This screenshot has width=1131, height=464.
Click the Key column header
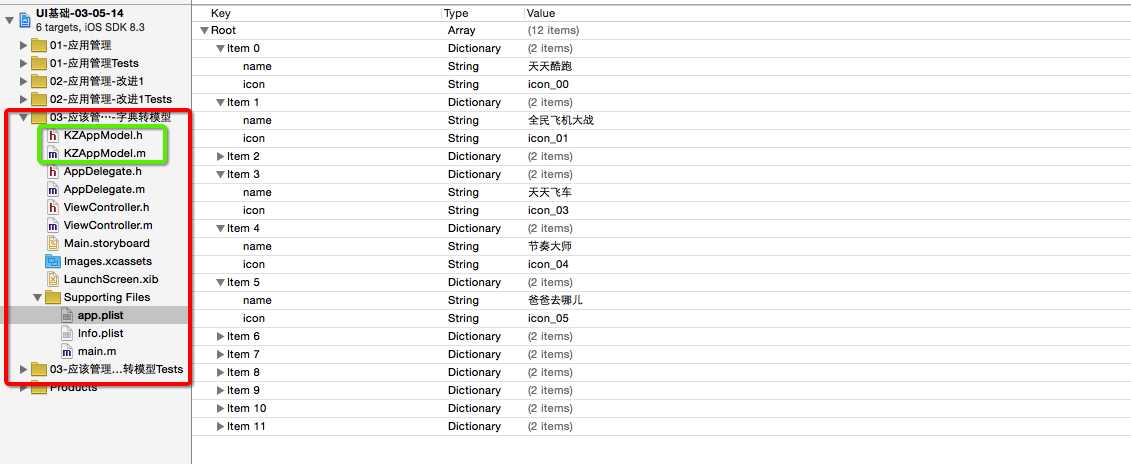pyautogui.click(x=222, y=13)
